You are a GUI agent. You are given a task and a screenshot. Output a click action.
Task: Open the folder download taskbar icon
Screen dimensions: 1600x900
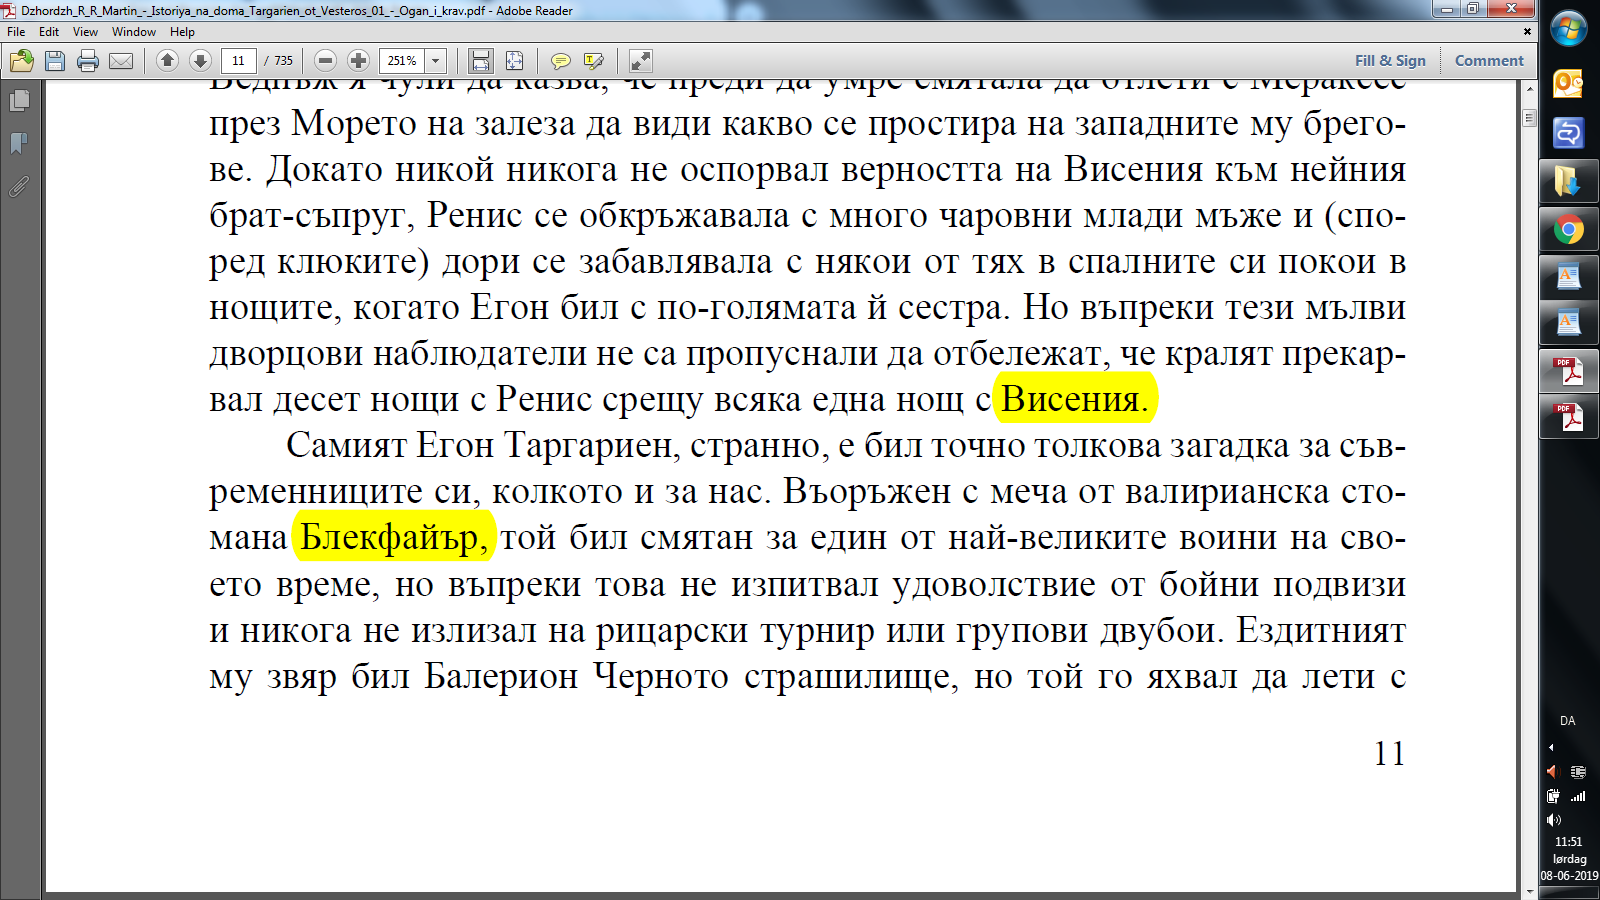(1568, 182)
